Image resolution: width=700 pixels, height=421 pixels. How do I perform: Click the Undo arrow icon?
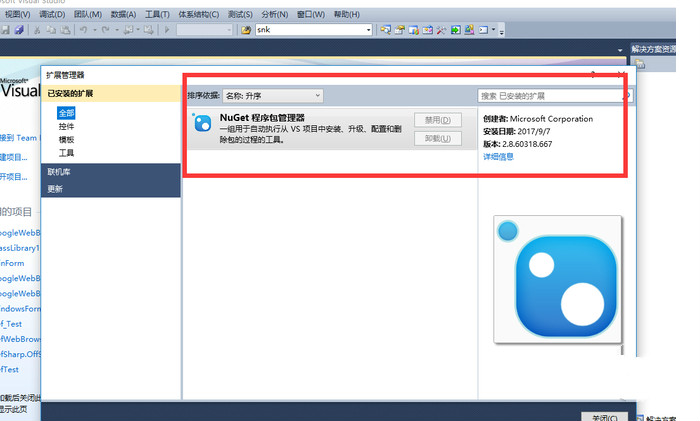(x=83, y=30)
